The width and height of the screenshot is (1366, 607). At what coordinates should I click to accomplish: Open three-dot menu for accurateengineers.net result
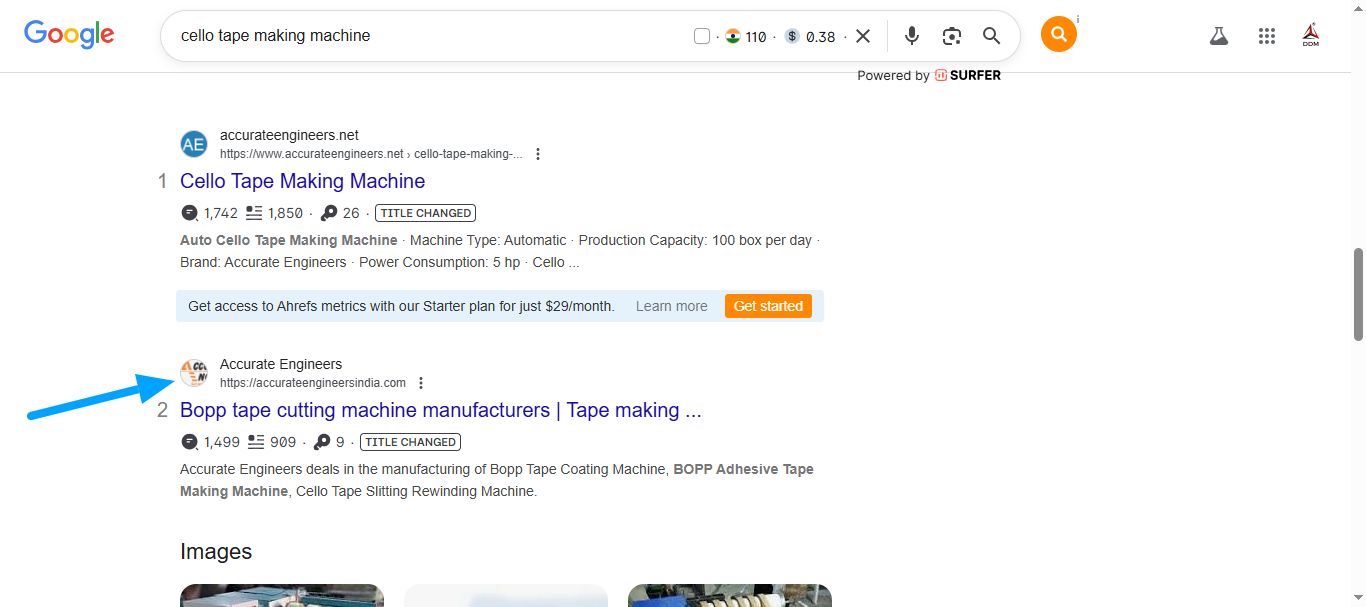(x=538, y=154)
